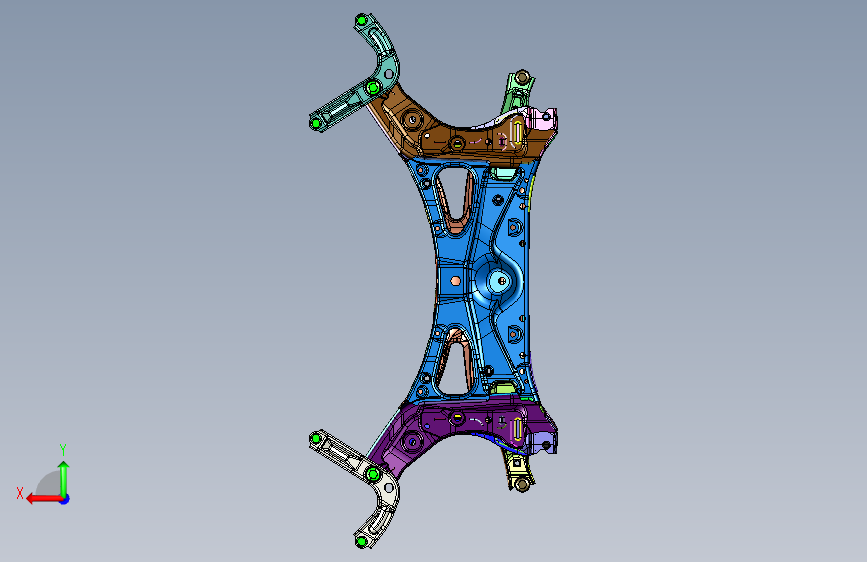The height and width of the screenshot is (562, 867).
Task: Select the cyan circular boss at the subframe center
Action: pos(497,281)
